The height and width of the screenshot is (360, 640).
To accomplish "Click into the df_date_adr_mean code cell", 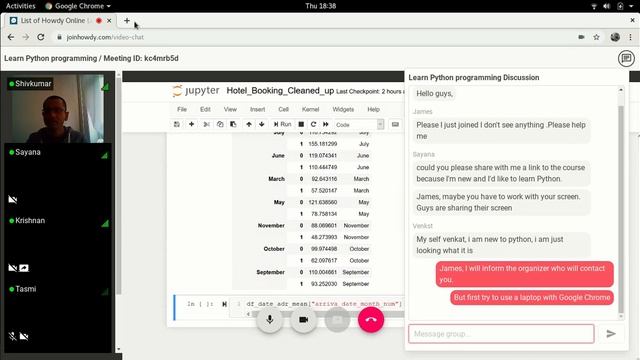I will point(324,304).
